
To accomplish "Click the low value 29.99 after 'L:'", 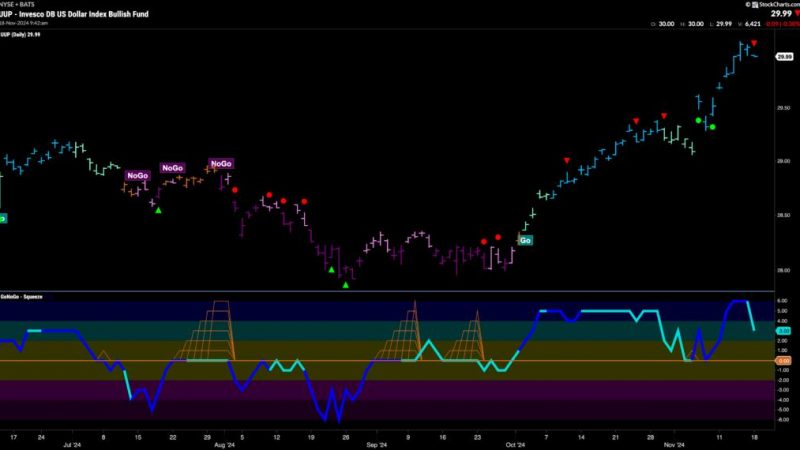I will point(724,24).
